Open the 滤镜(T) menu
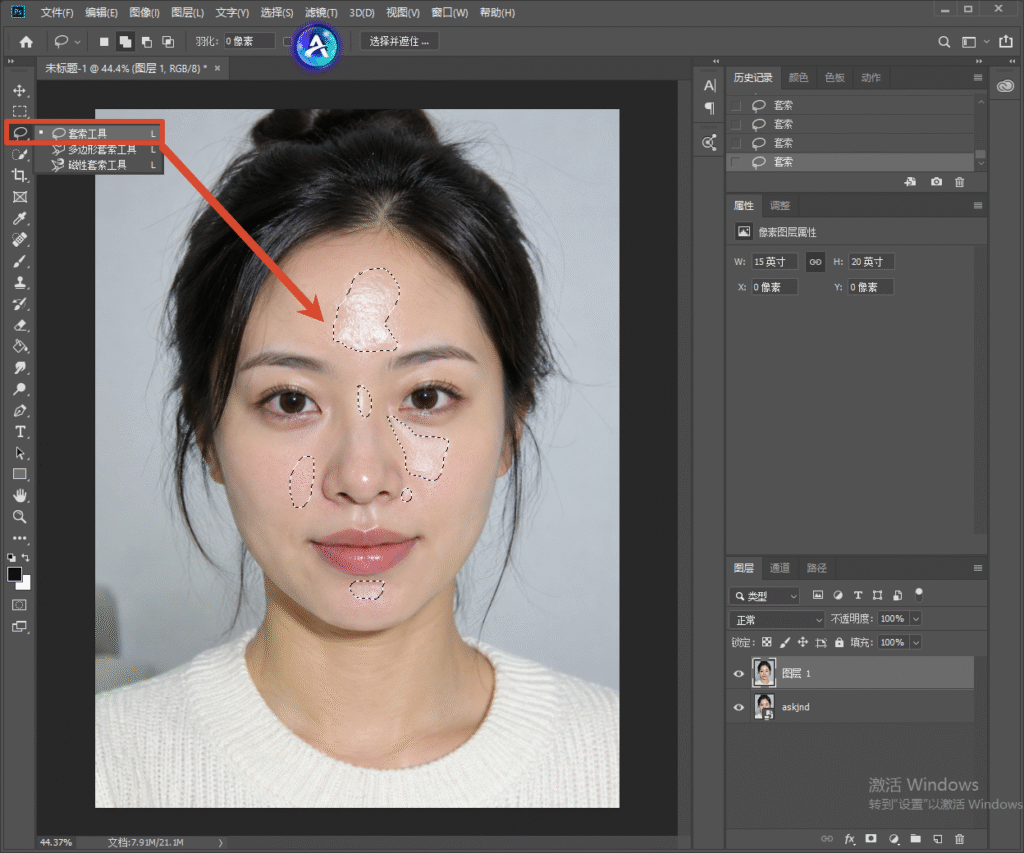 321,12
